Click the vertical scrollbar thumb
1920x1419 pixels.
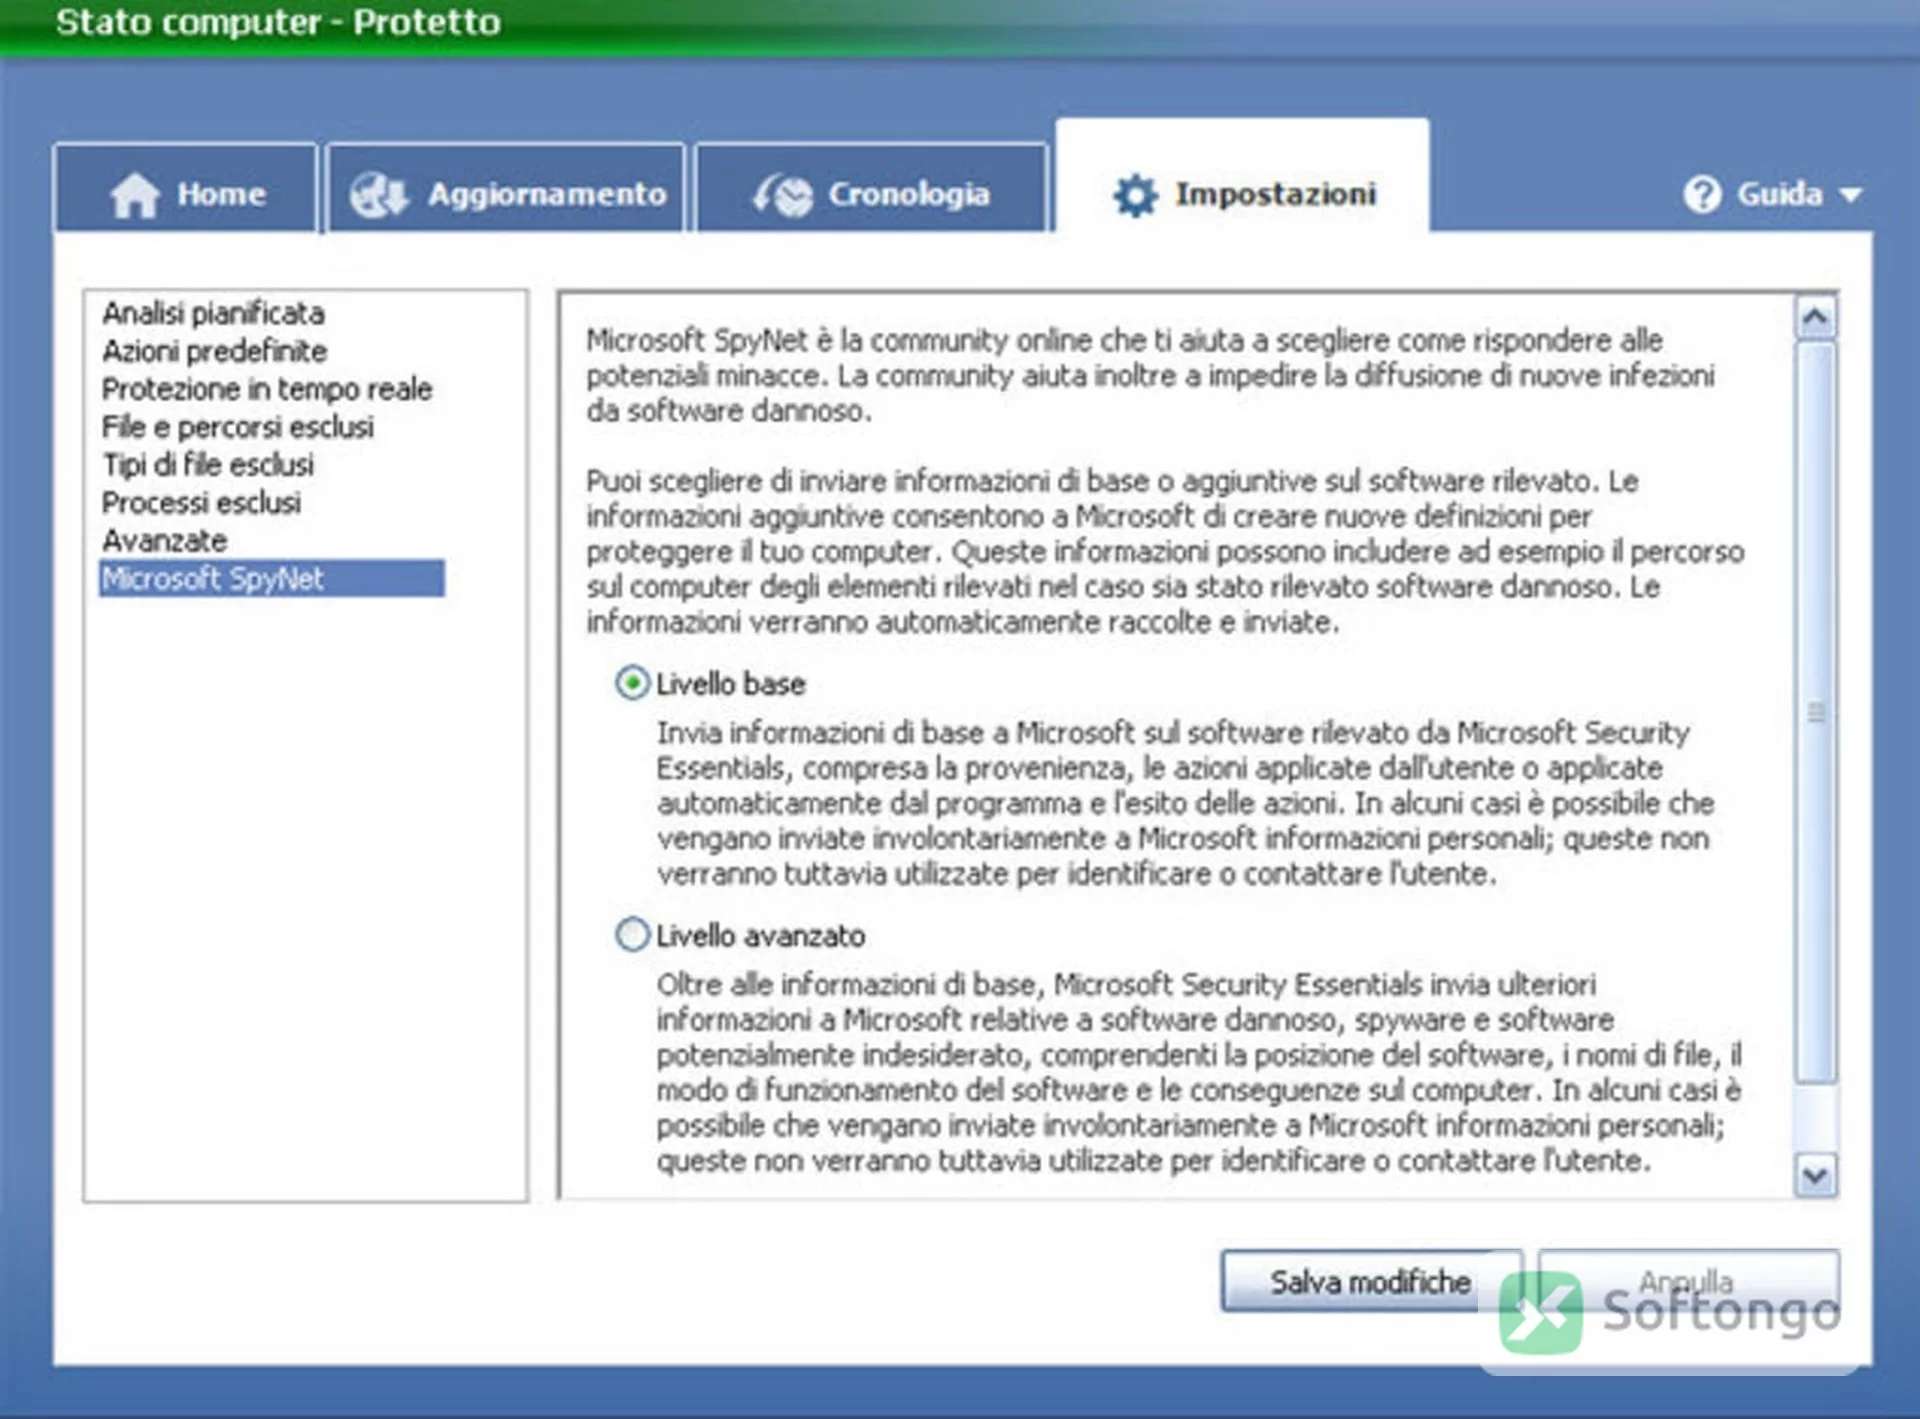point(1815,712)
